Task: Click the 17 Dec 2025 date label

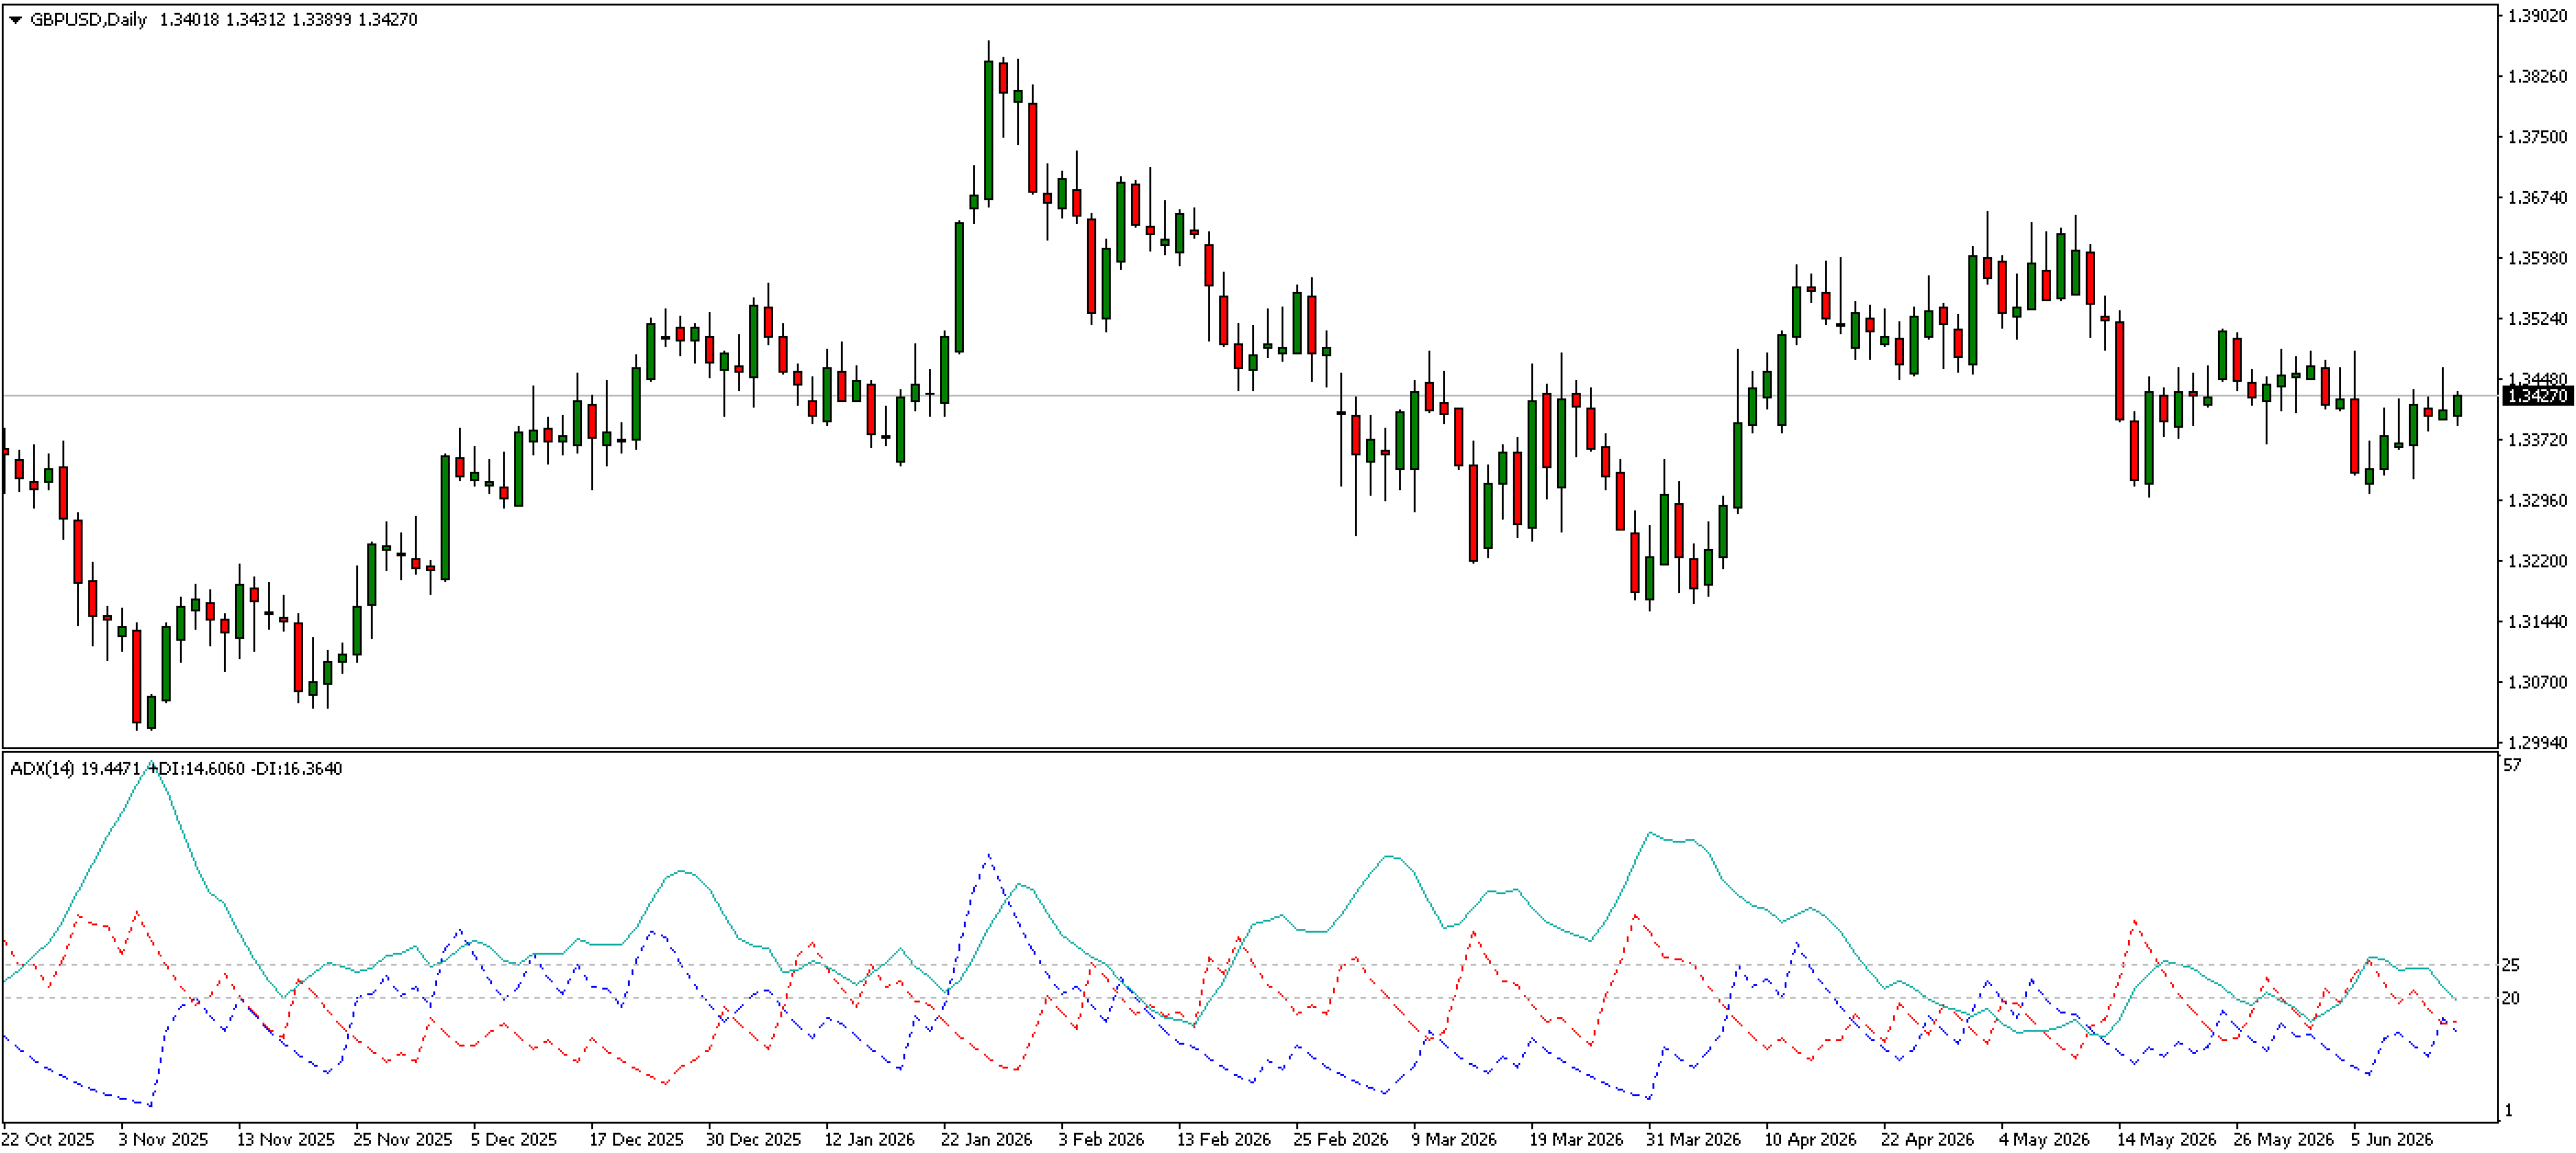Action: click(x=637, y=1140)
